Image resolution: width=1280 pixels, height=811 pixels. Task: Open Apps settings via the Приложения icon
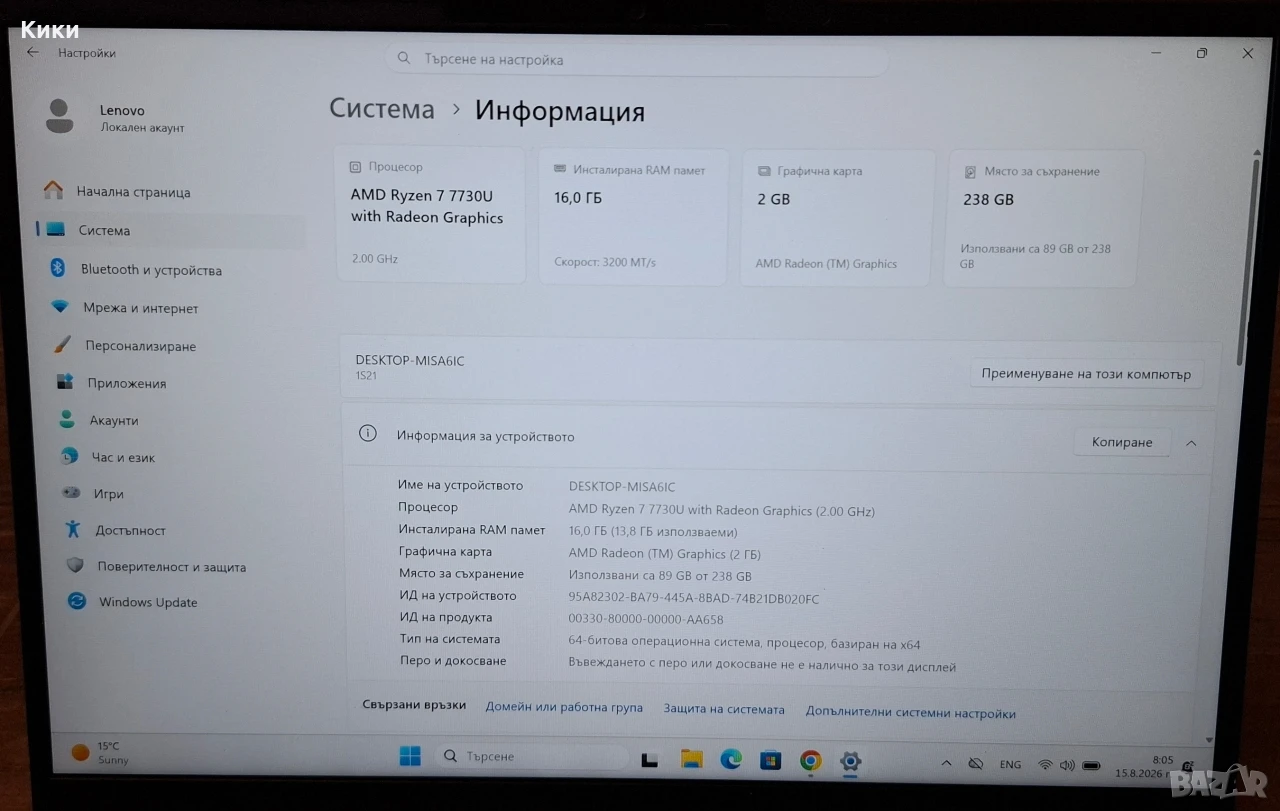(65, 382)
